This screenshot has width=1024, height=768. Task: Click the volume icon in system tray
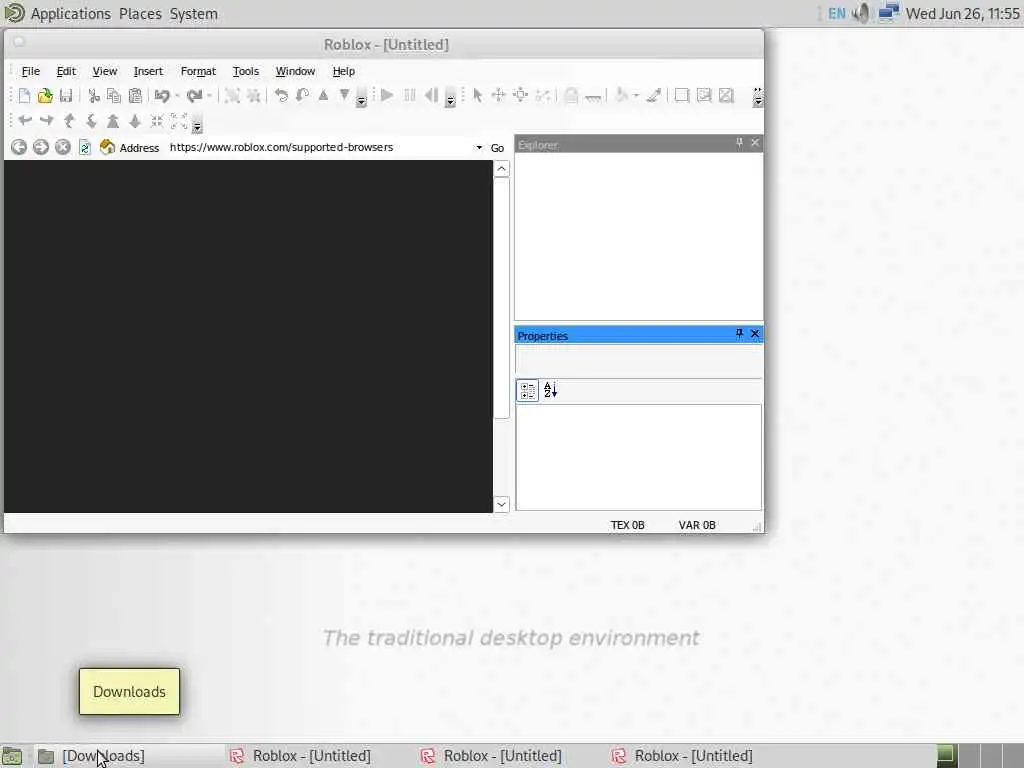tap(862, 13)
